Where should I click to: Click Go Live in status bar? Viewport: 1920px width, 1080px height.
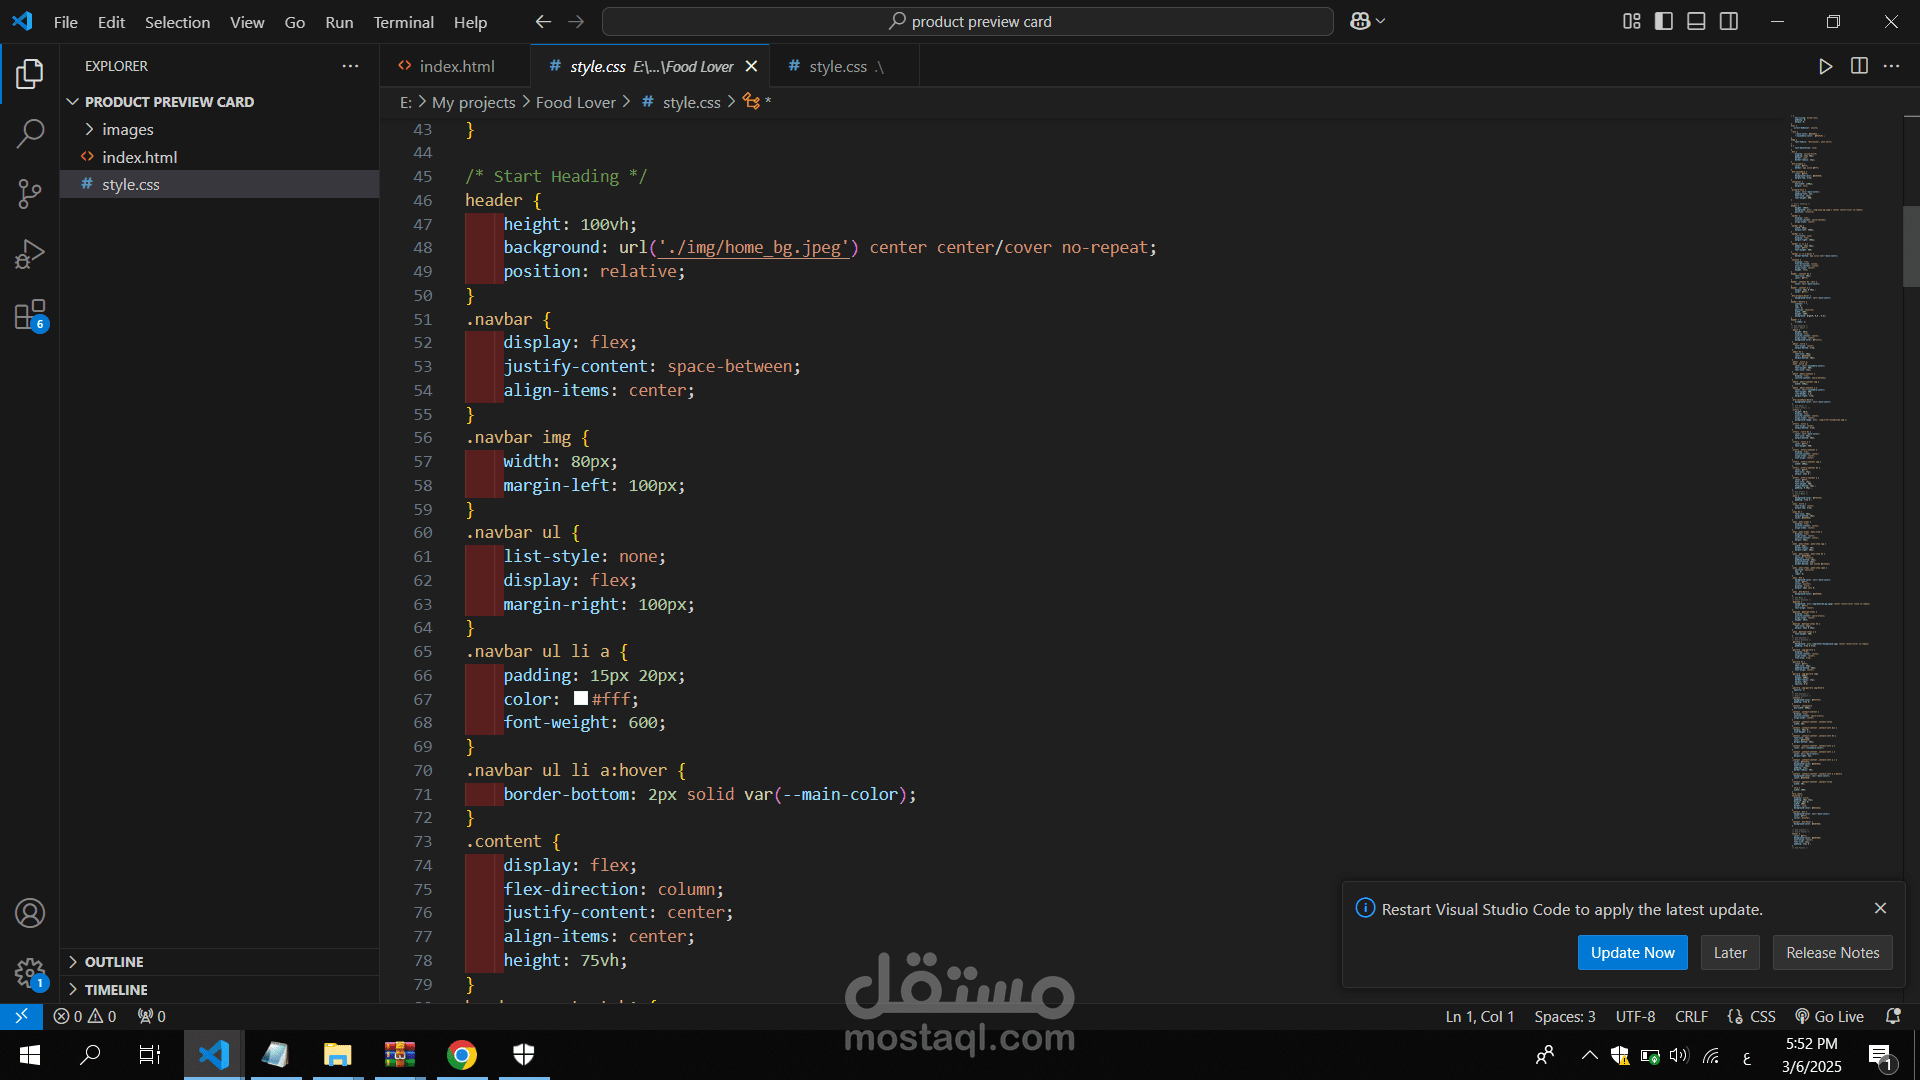(1829, 1016)
